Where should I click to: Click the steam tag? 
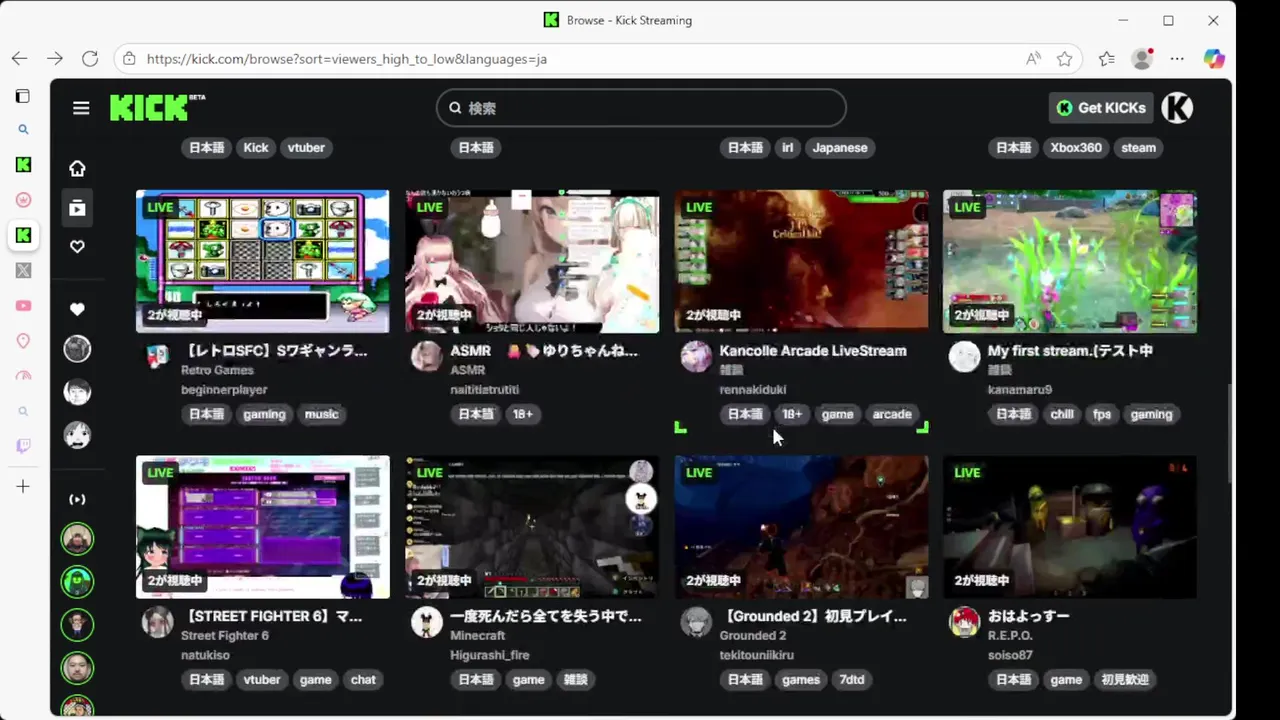point(1138,148)
